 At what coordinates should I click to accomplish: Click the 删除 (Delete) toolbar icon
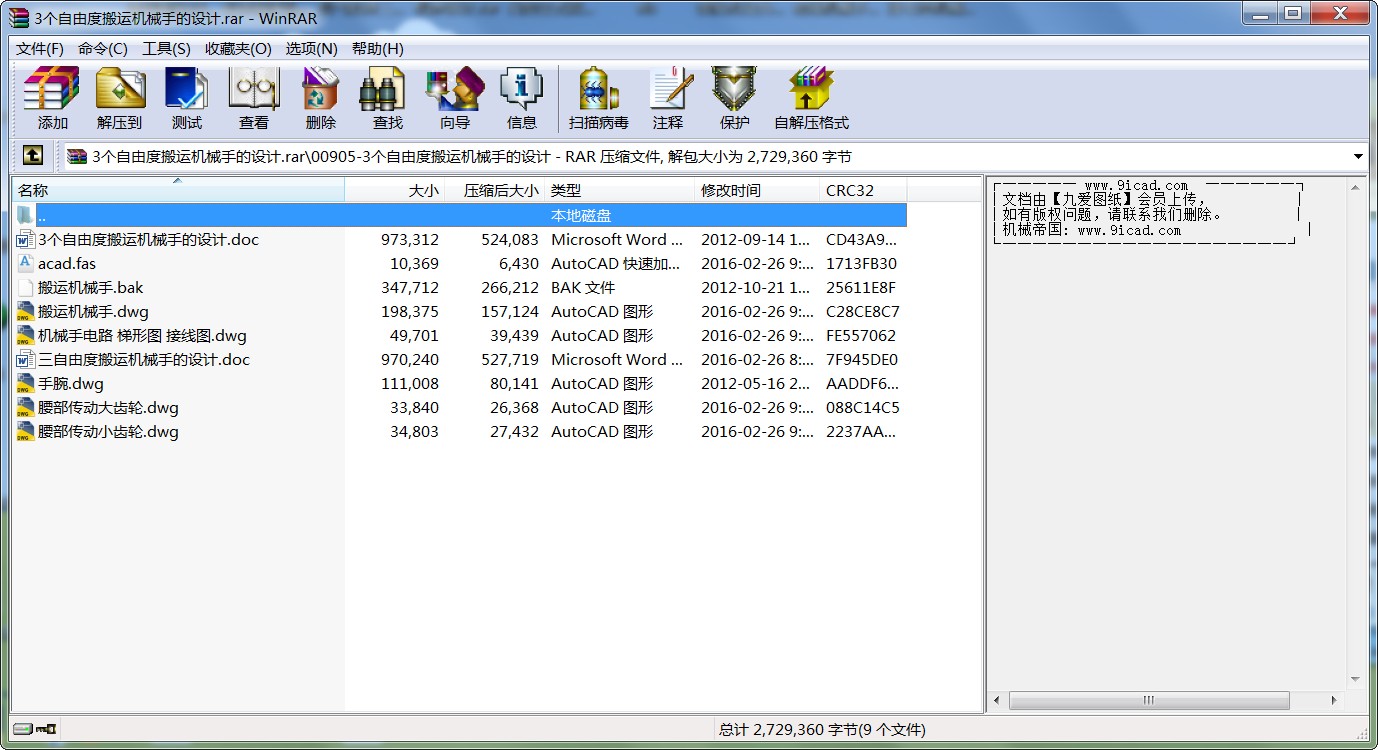[321, 99]
